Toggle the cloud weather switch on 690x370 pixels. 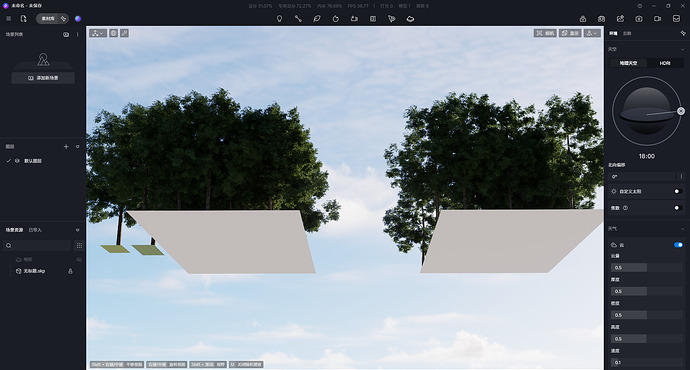(x=678, y=245)
